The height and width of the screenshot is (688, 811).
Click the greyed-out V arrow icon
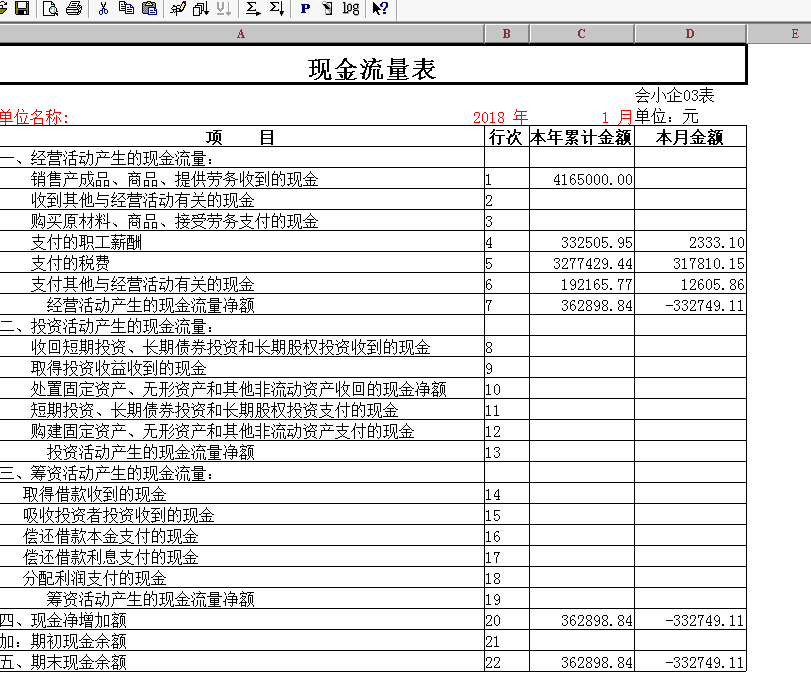pos(224,8)
